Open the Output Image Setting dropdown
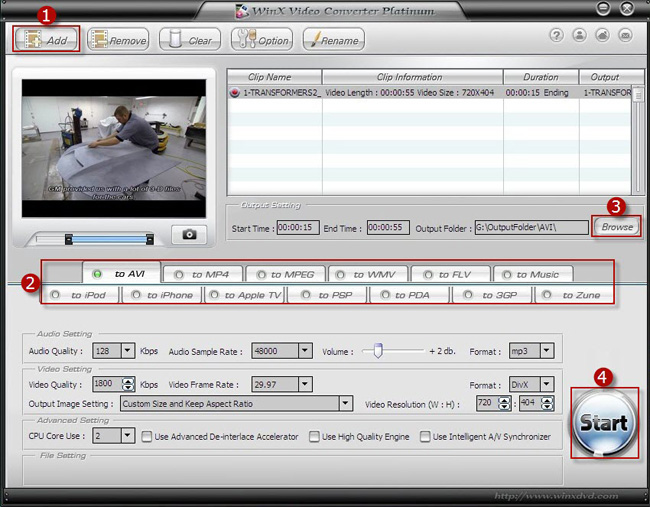Screen dimensions: 650x507 (345, 403)
